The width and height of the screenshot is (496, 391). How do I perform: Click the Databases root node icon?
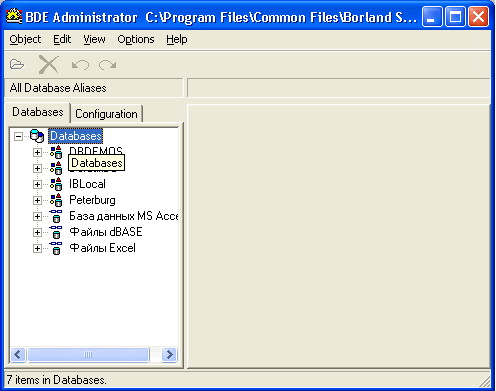tap(37, 136)
